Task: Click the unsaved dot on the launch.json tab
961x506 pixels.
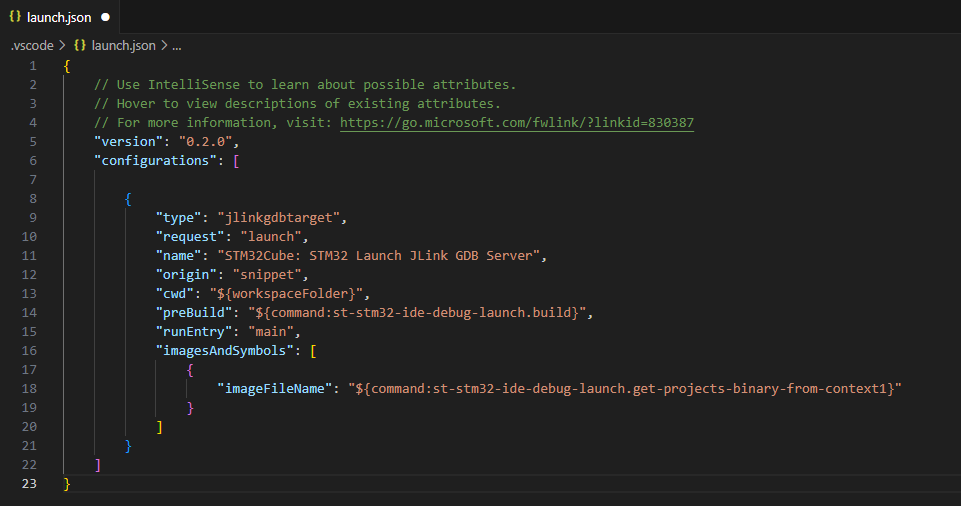Action: (x=105, y=17)
